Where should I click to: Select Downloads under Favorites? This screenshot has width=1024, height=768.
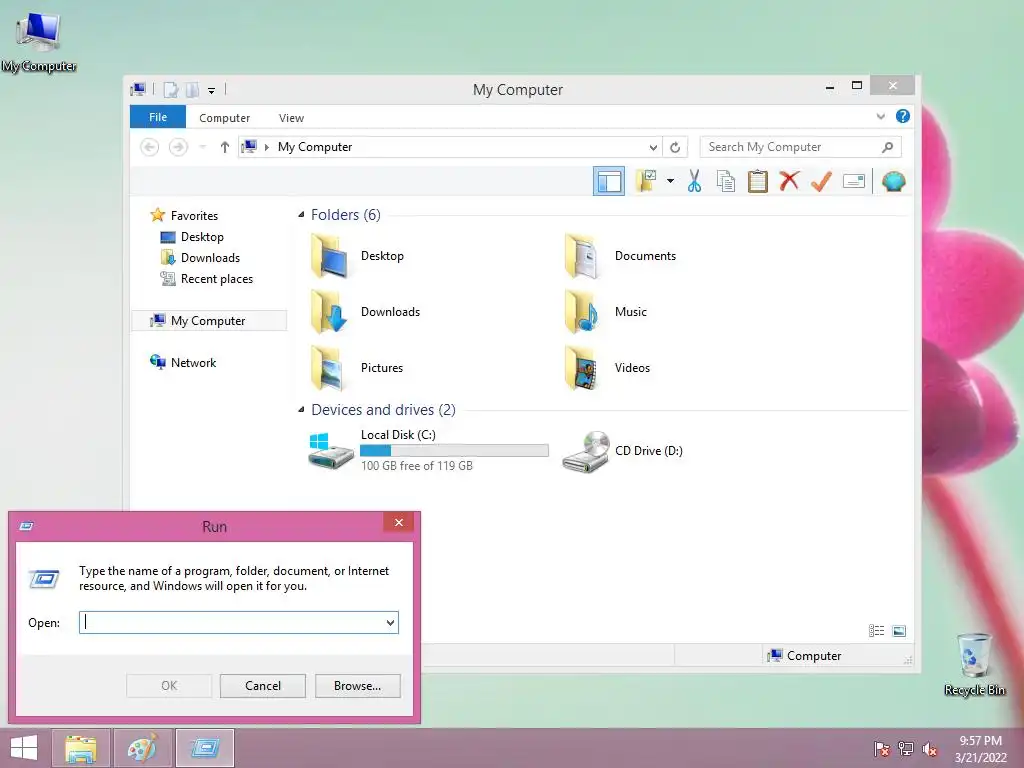point(200,258)
